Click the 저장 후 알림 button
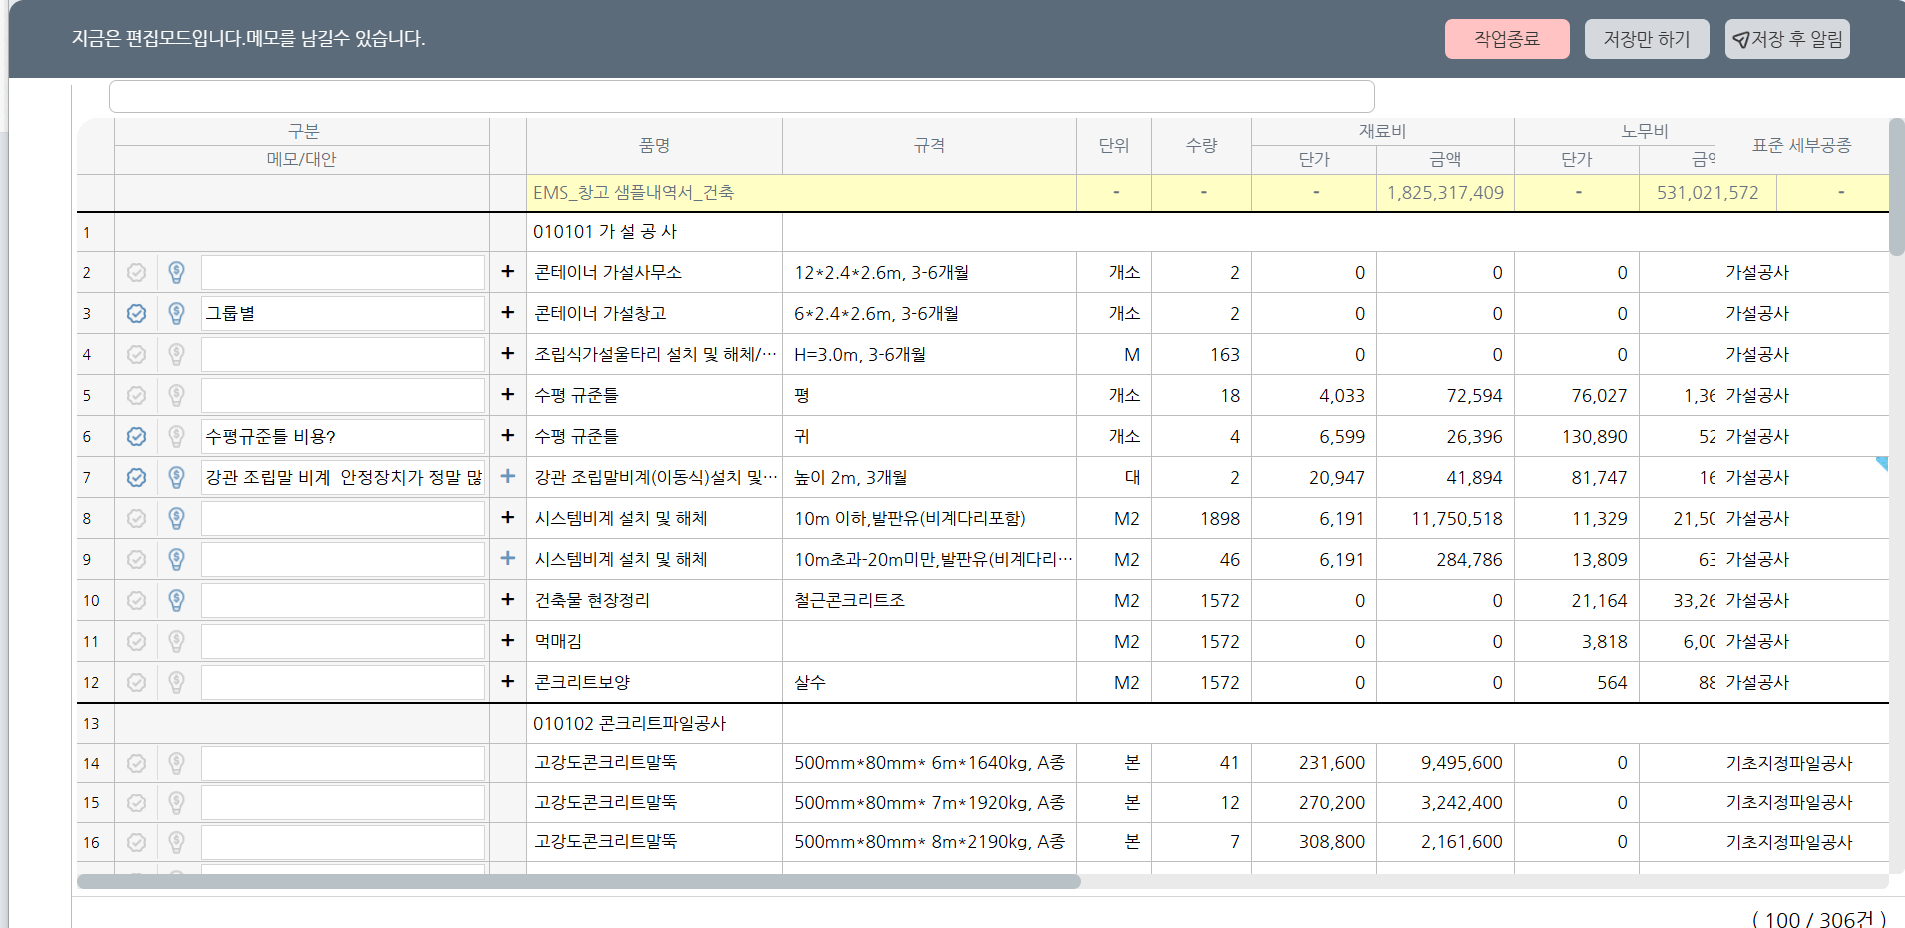The height and width of the screenshot is (928, 1905). tap(1787, 39)
